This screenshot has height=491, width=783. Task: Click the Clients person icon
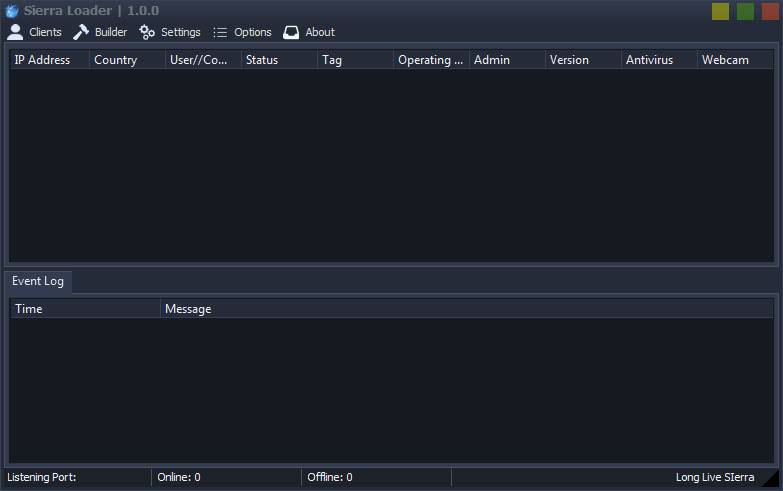(x=15, y=32)
